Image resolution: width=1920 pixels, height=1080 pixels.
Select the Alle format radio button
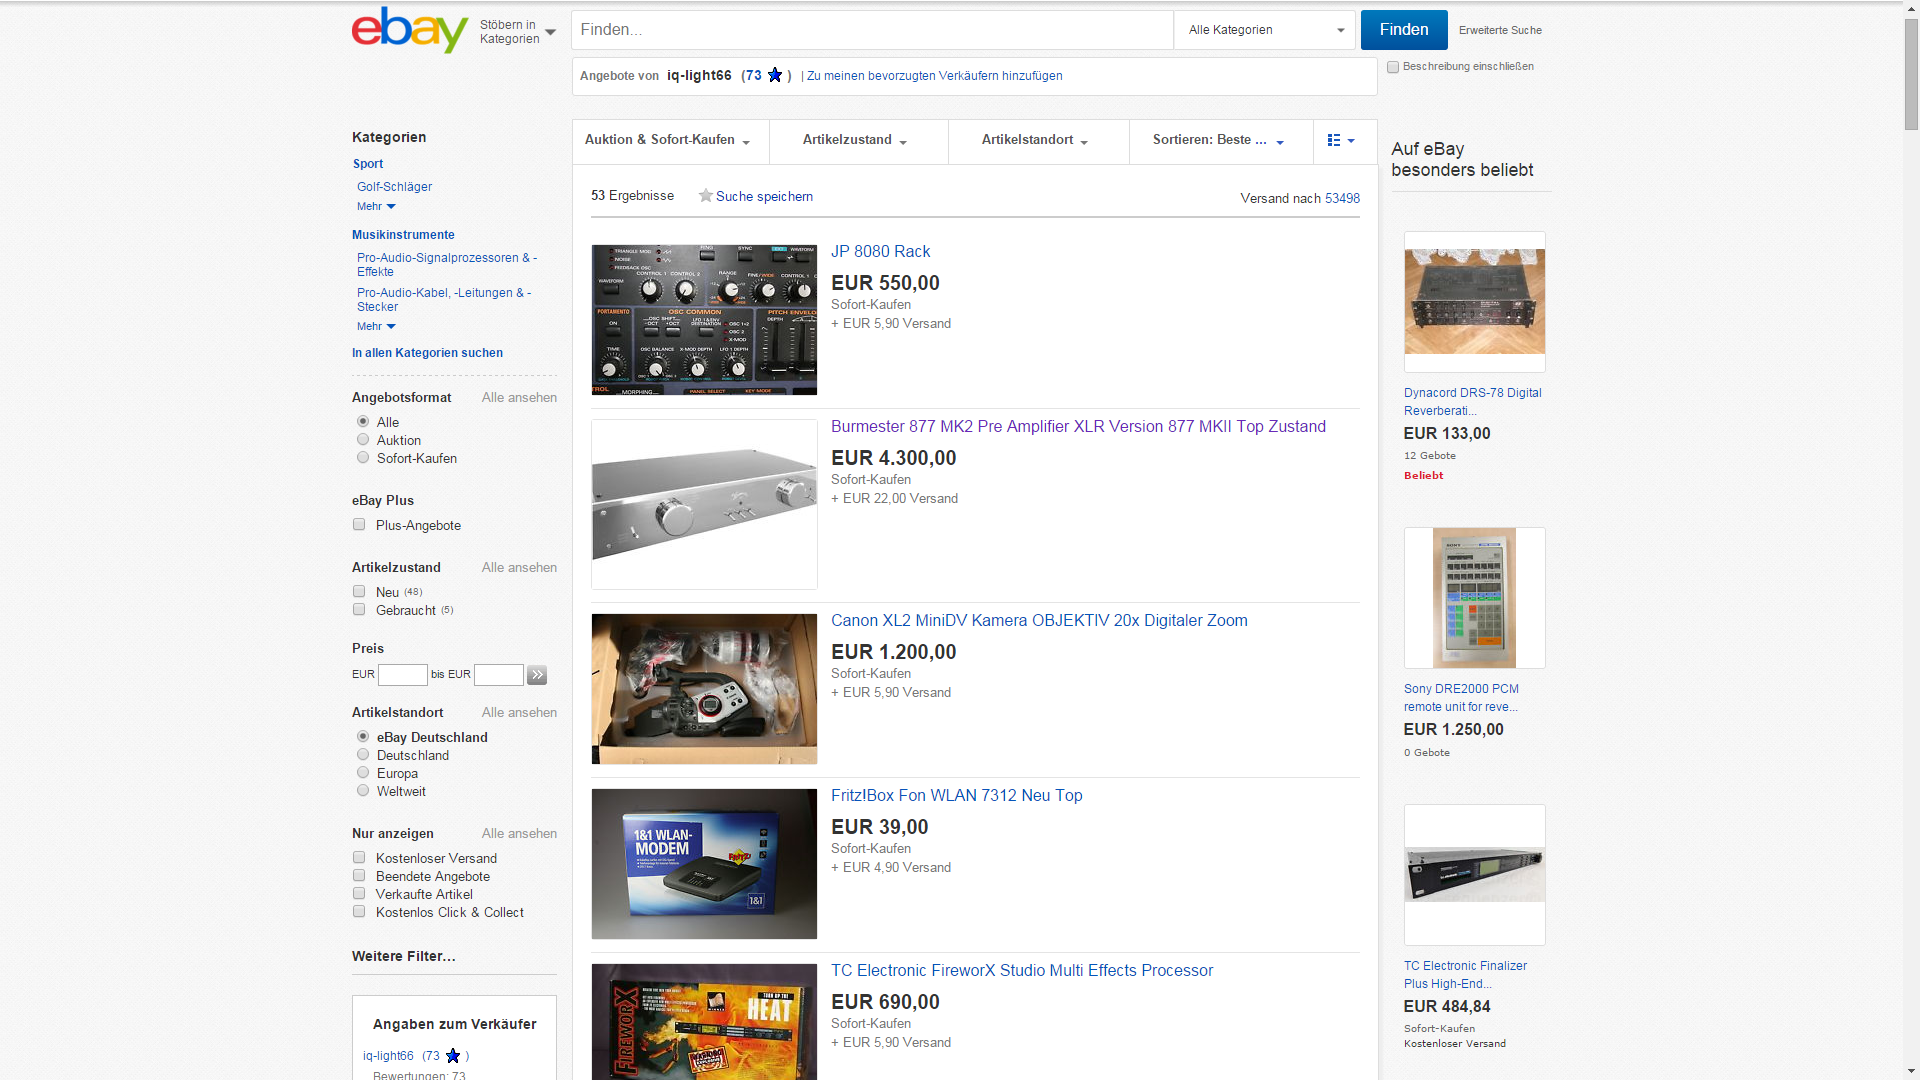pos(363,422)
